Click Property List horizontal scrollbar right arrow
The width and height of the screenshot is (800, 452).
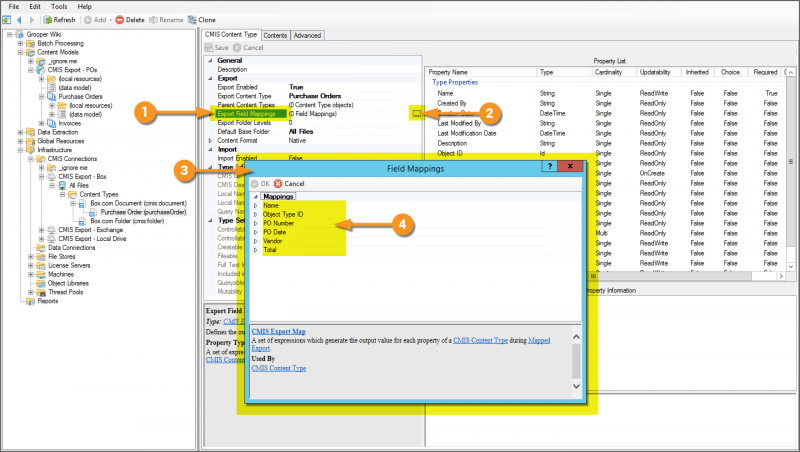pyautogui.click(x=781, y=276)
